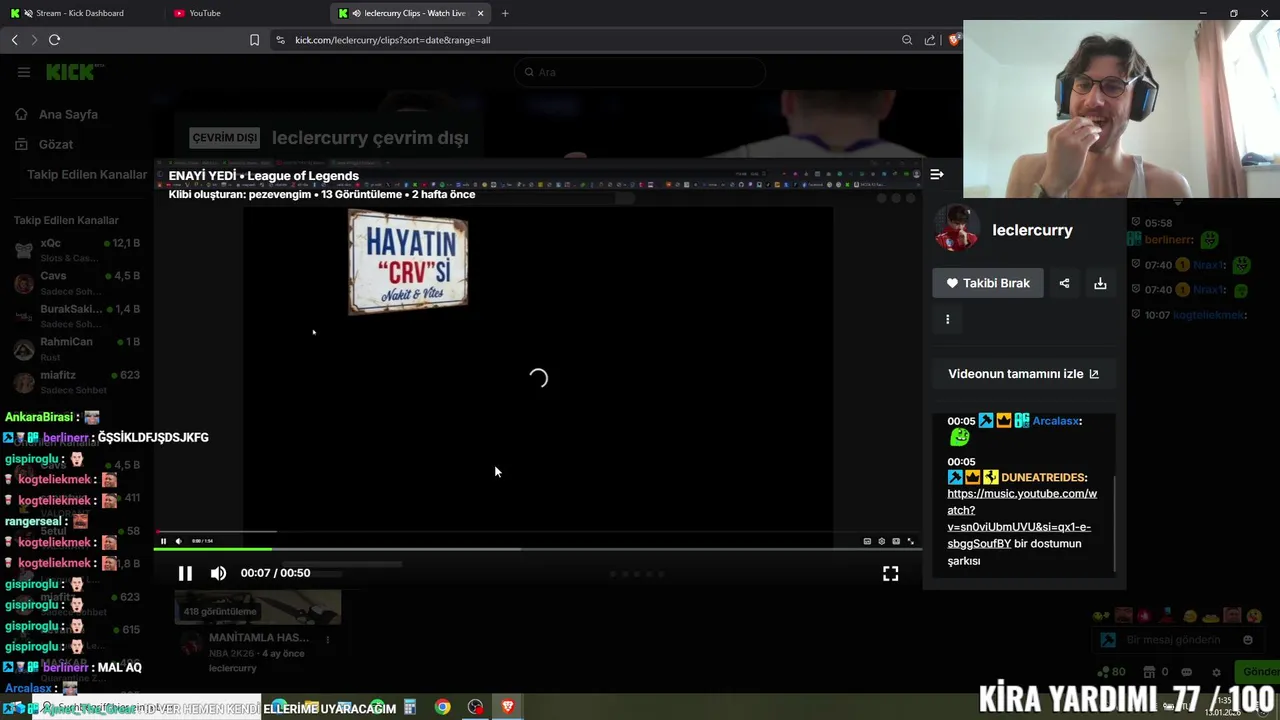The width and height of the screenshot is (1280, 720).
Task: Open the 418 görüntüleme clip thumbnail
Action: [258, 607]
